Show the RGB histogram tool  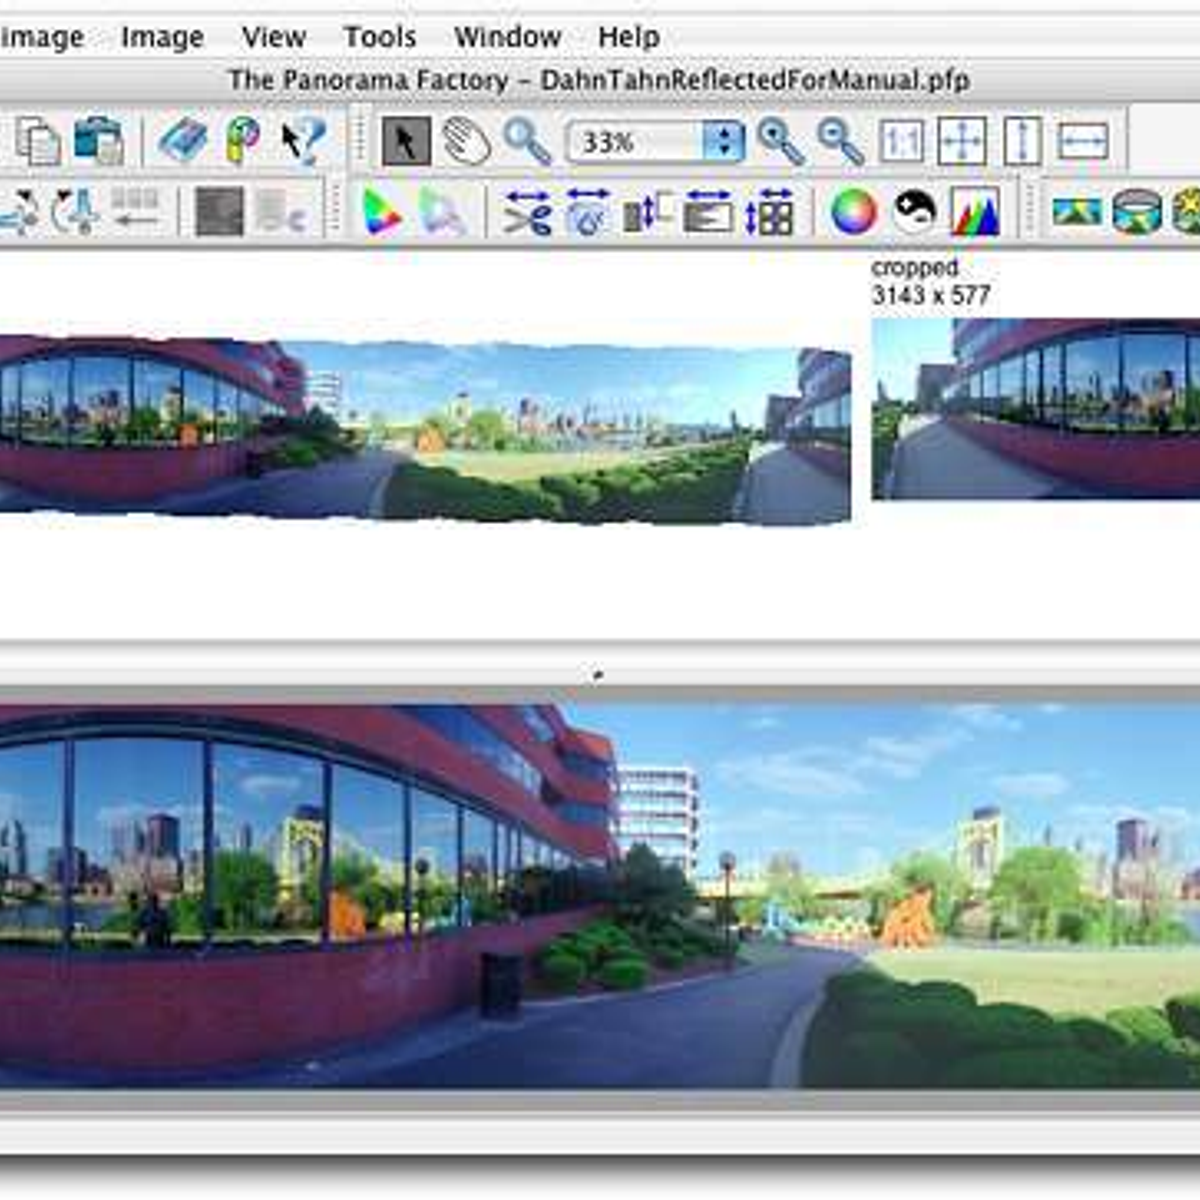click(x=975, y=212)
